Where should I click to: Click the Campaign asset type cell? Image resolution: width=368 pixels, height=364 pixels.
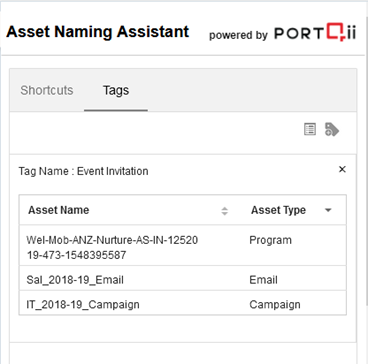click(x=275, y=304)
